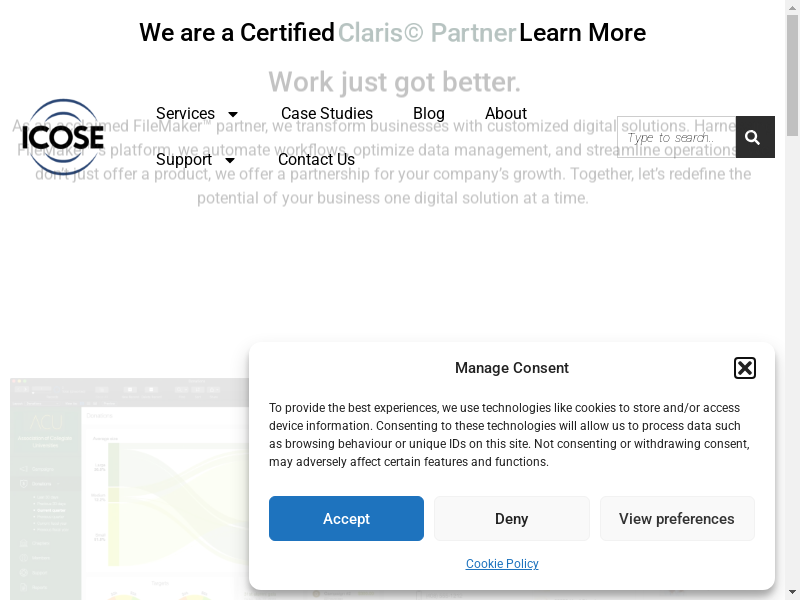Select Contact Us in the navigation
The height and width of the screenshot is (600, 800).
[316, 160]
